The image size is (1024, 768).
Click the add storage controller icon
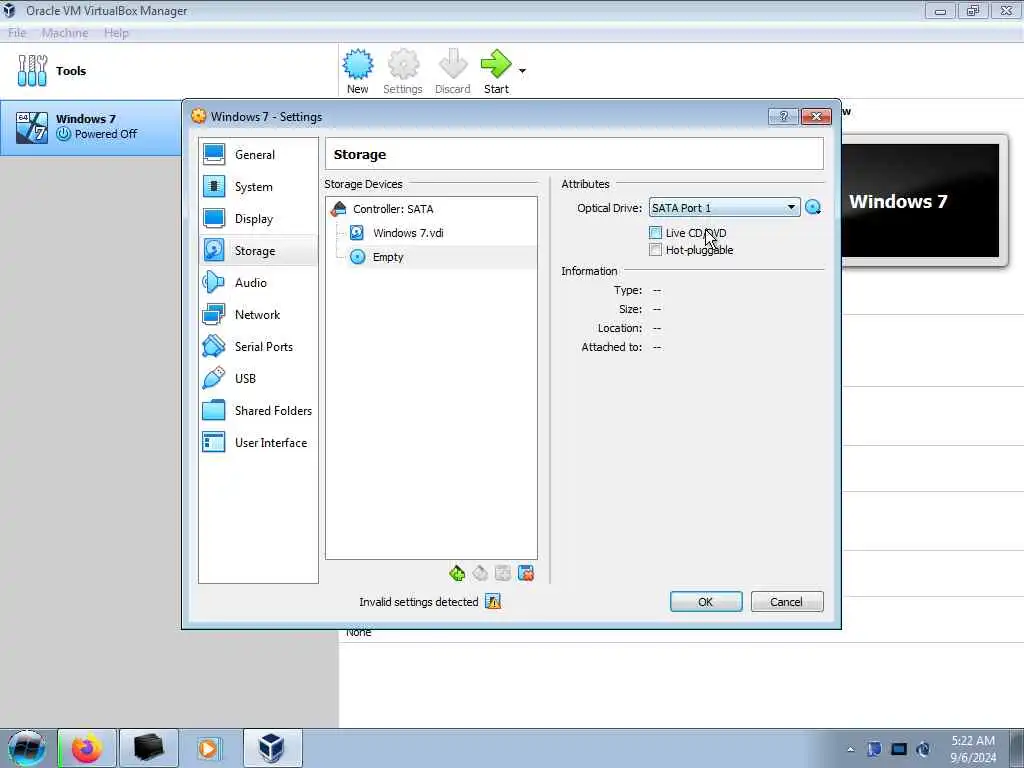(x=457, y=573)
